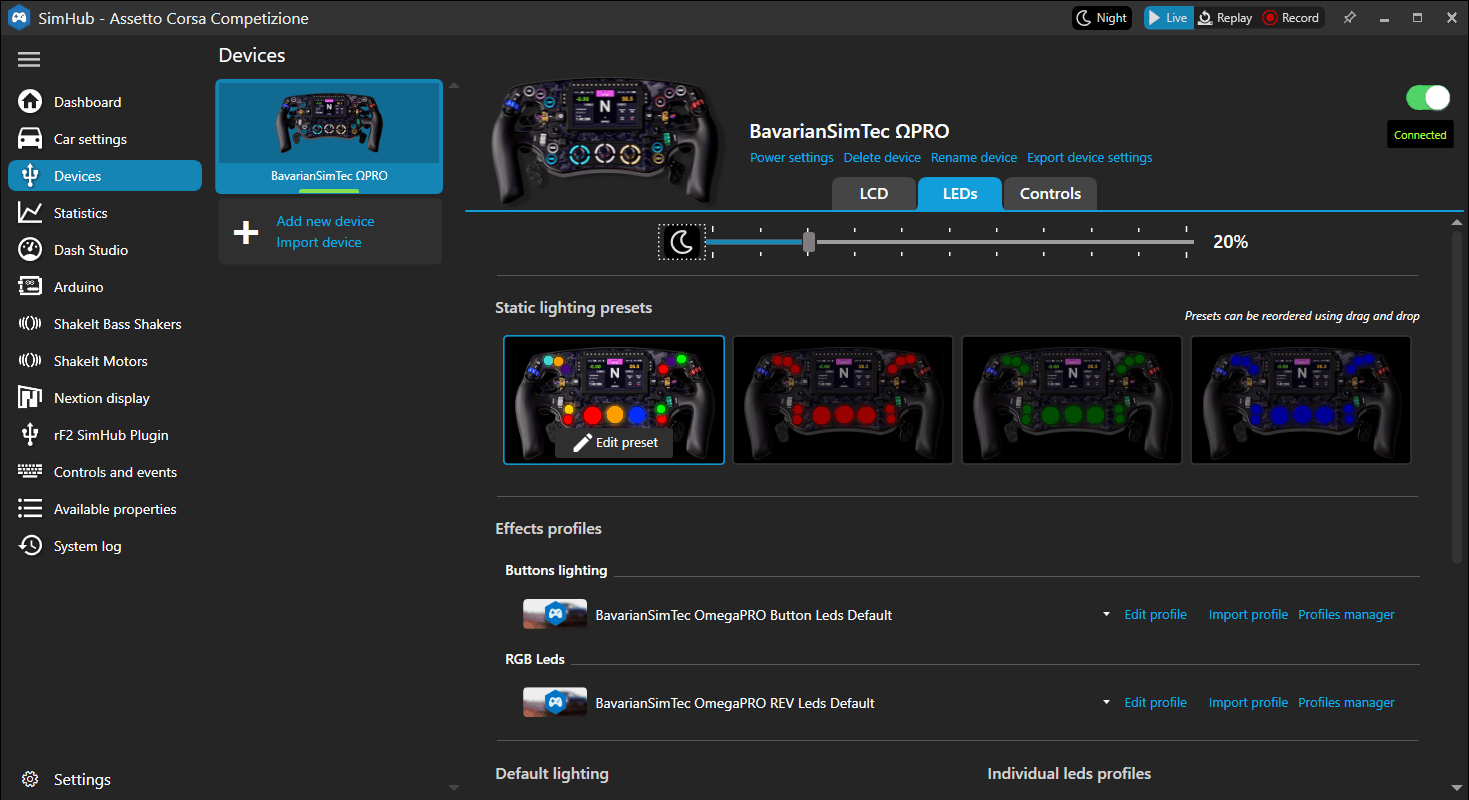Open Car settings page
This screenshot has width=1469, height=800.
(90, 139)
